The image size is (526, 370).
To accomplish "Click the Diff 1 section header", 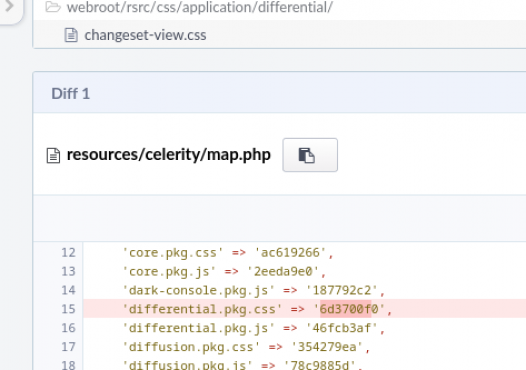I will [70, 94].
